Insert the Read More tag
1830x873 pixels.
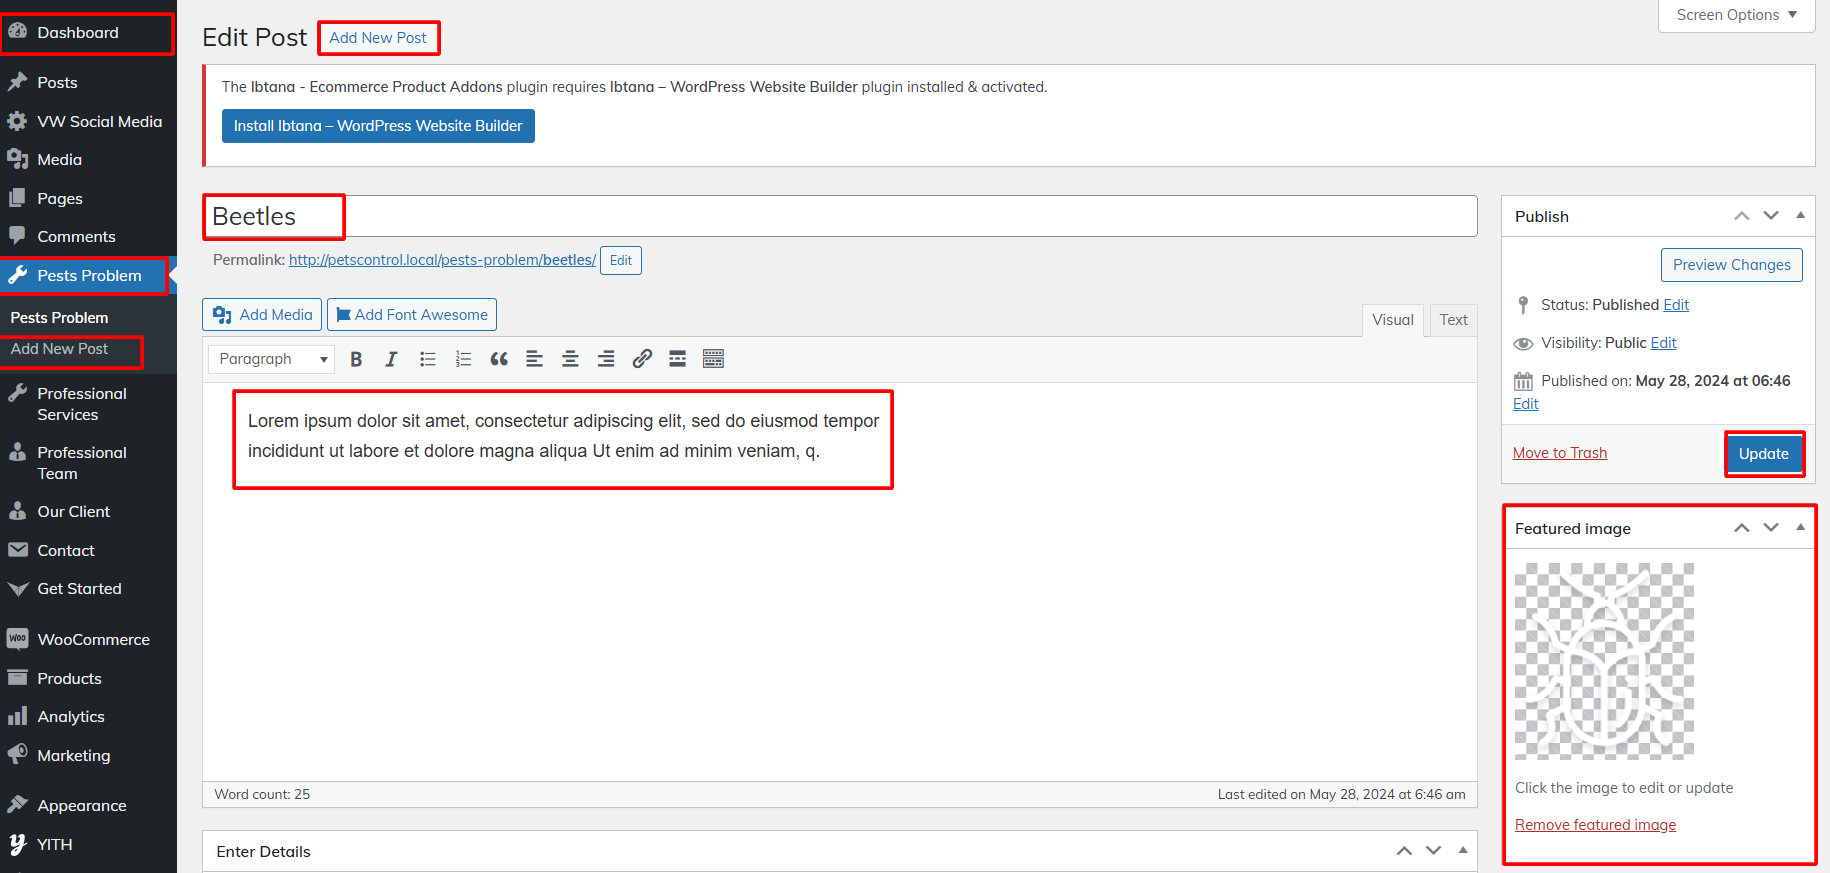coord(677,359)
